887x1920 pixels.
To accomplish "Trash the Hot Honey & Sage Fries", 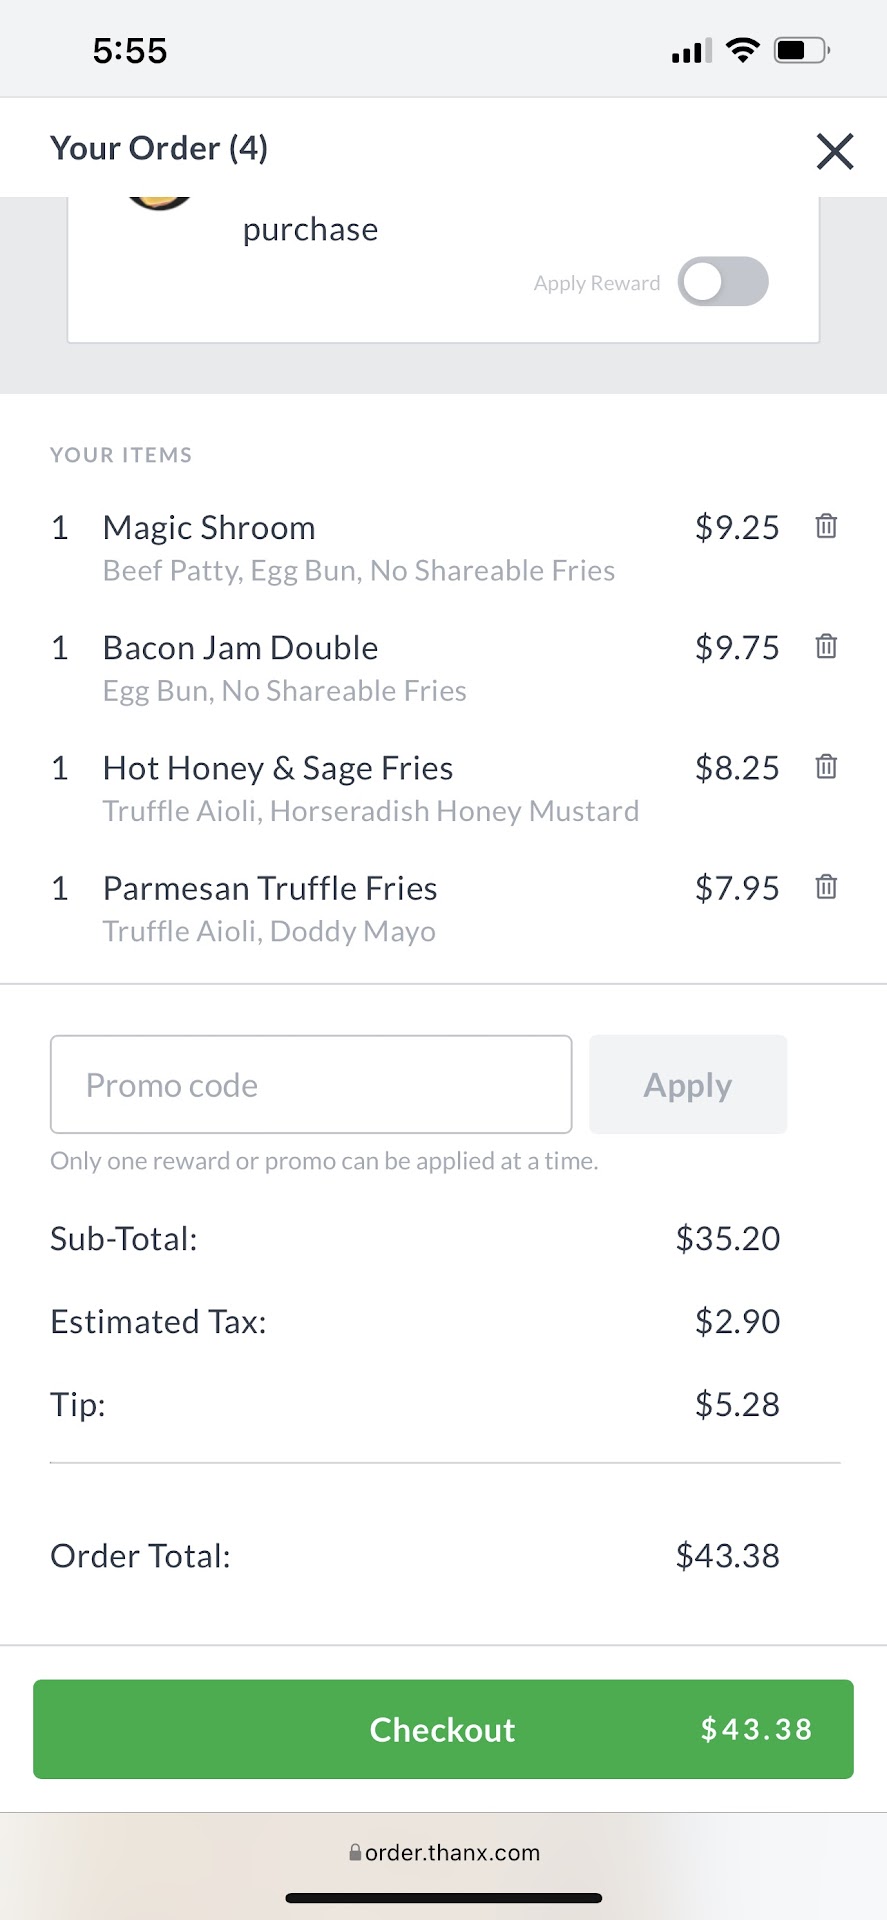I will click(x=826, y=767).
